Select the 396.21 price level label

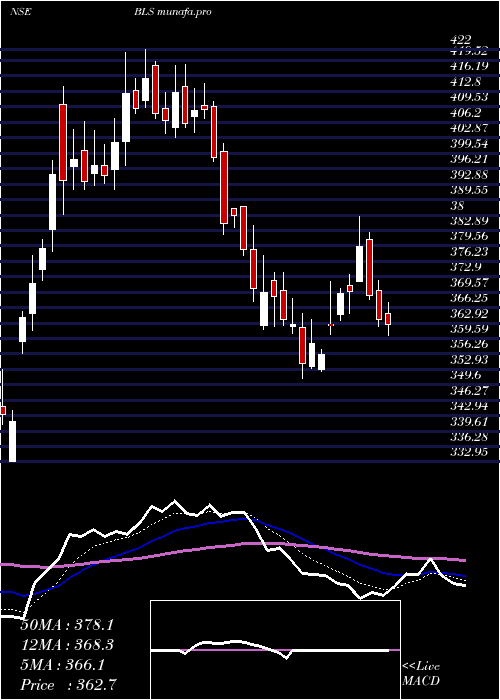(469, 159)
